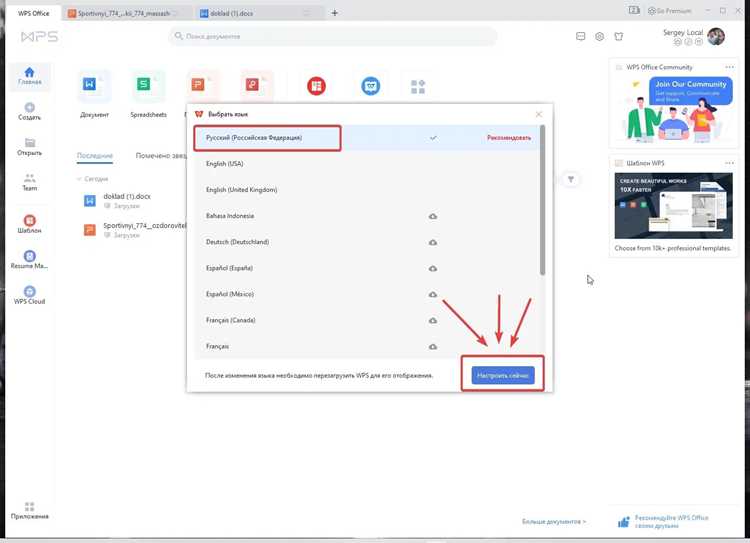Click the WPS logo at top left
Viewport: 750px width, 543px height.
[x=40, y=36]
